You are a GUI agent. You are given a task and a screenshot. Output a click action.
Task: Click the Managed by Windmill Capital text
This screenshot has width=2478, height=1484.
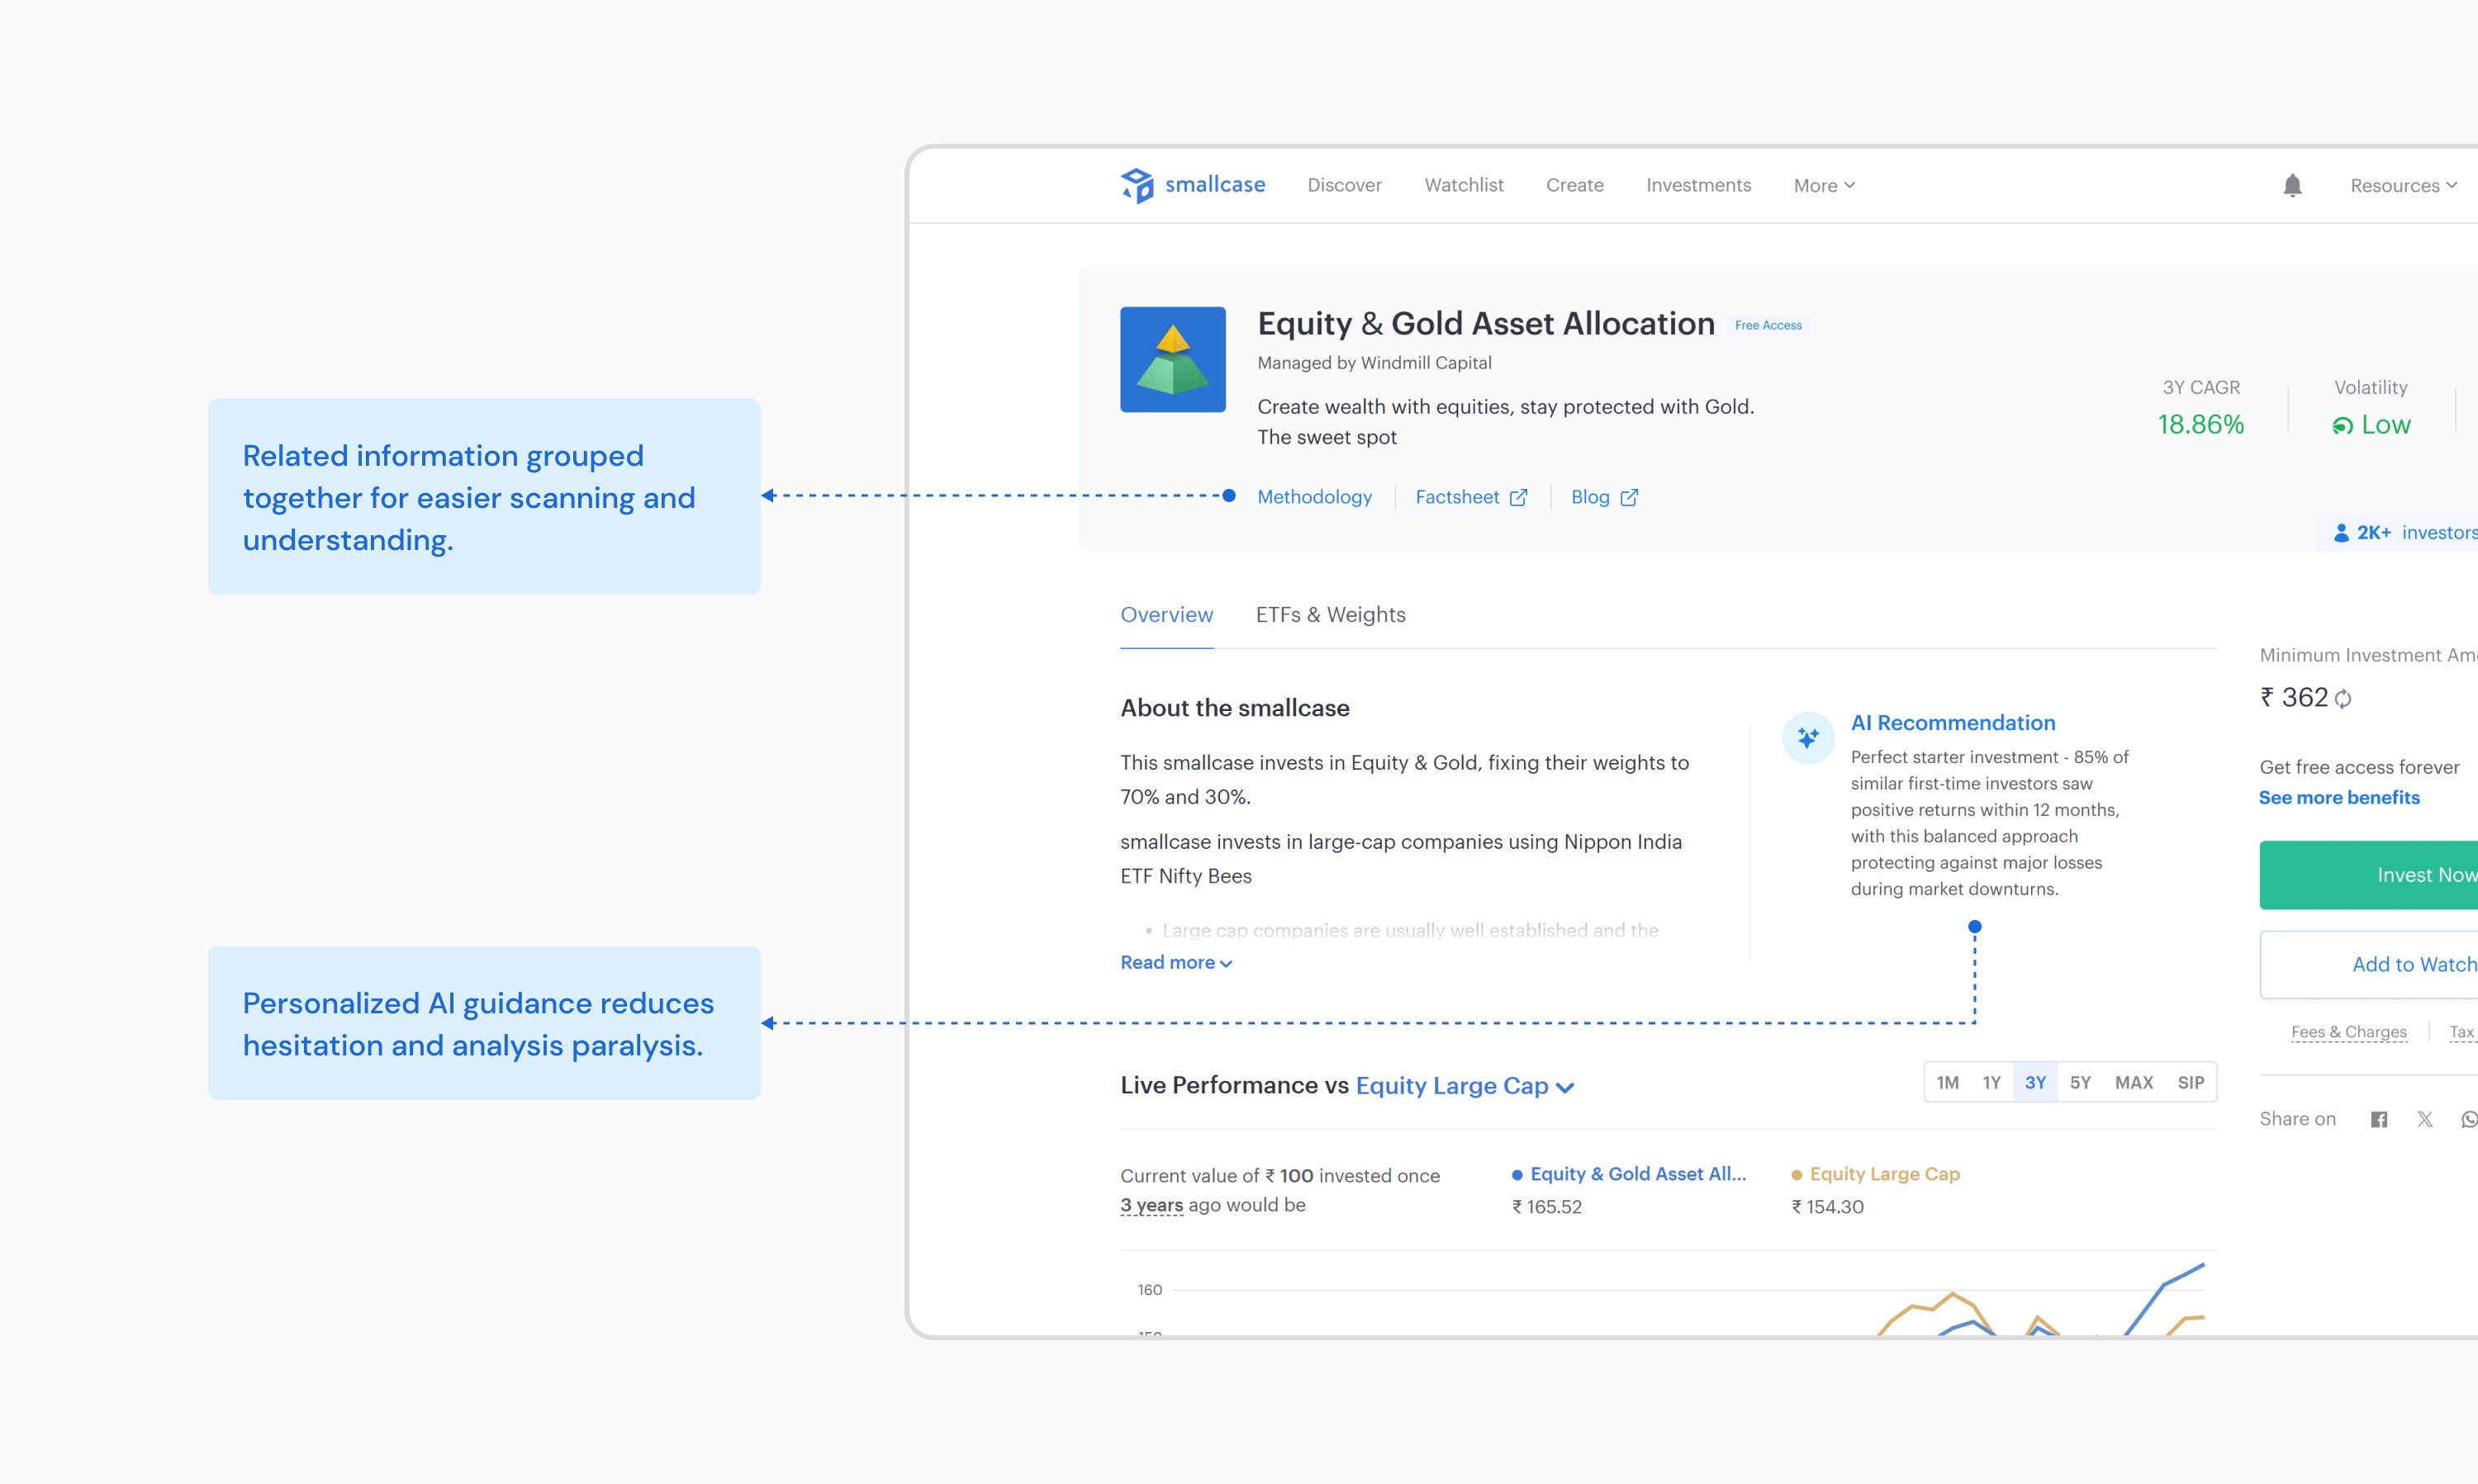pos(1374,363)
